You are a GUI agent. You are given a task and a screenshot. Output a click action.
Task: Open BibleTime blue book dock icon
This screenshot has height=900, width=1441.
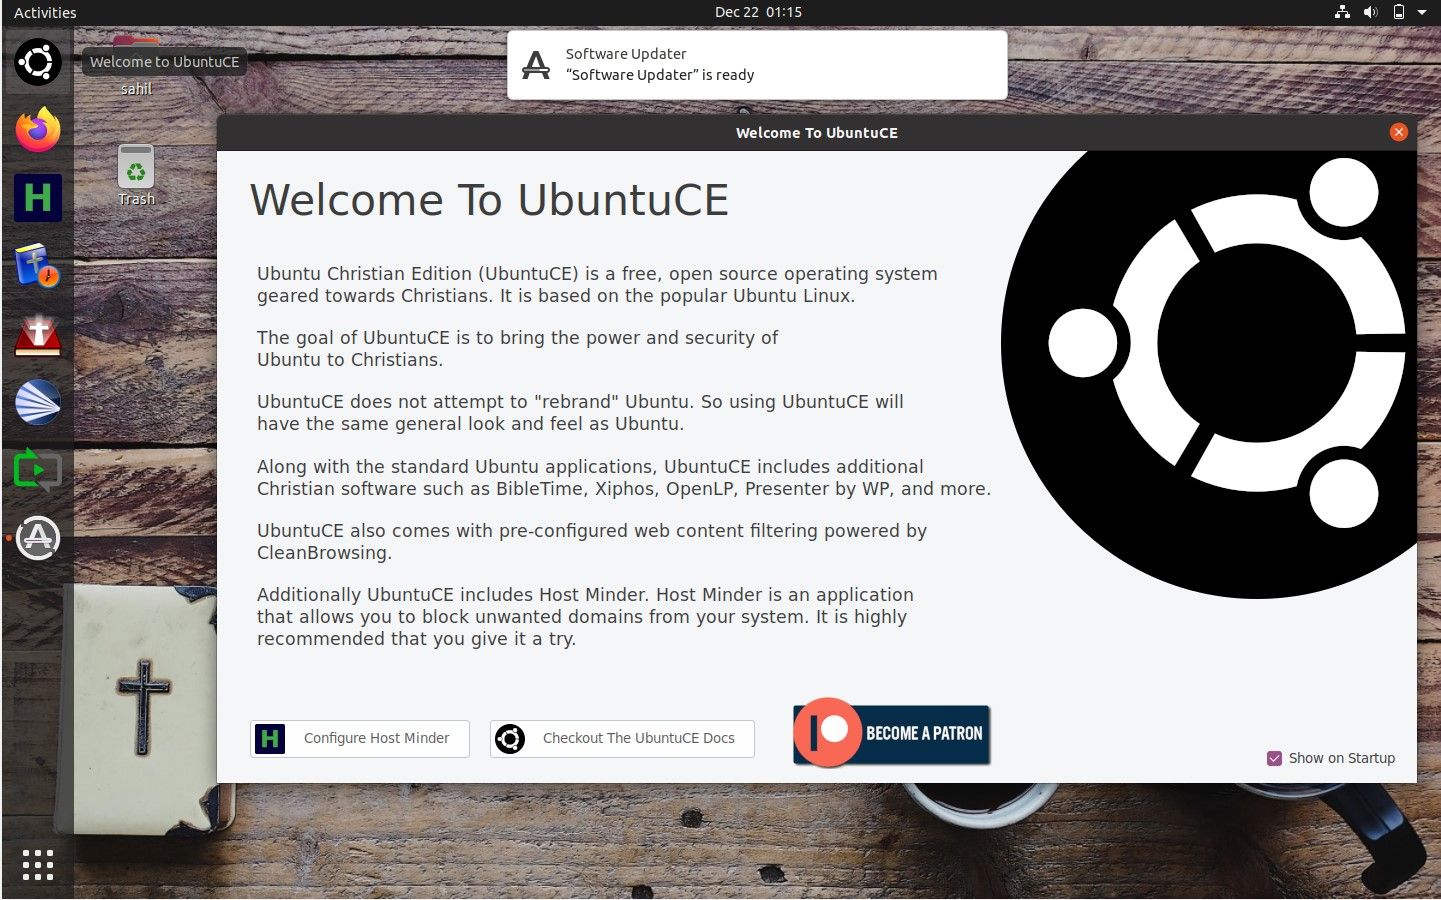point(38,266)
